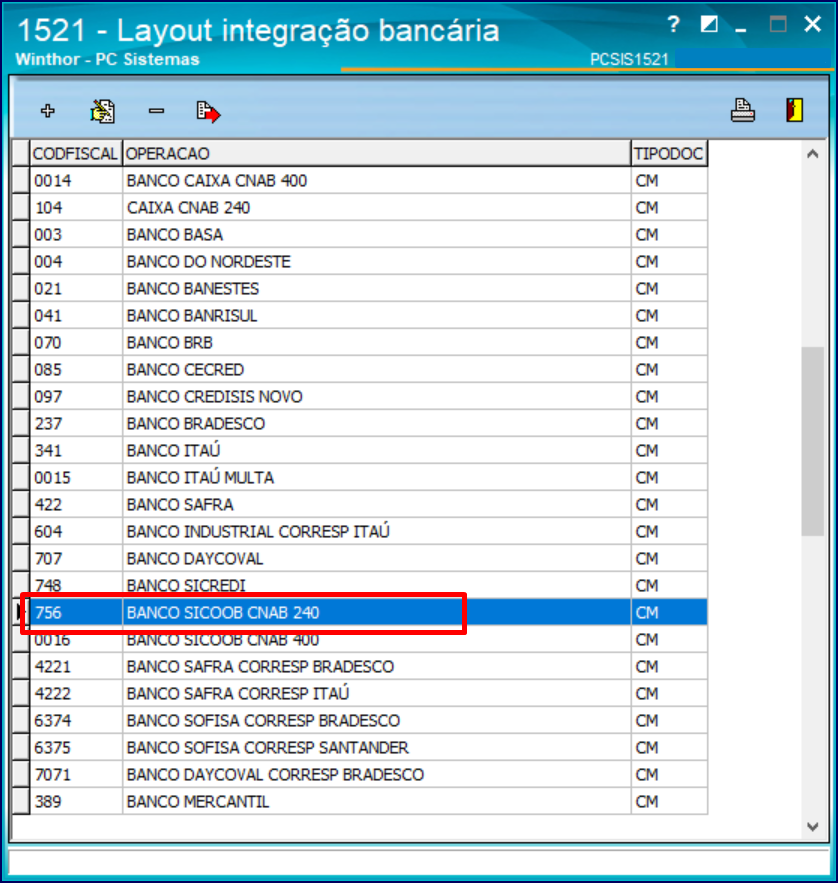This screenshot has height=883, width=838.
Task: Close the Layout integração bancária window
Action: click(812, 24)
